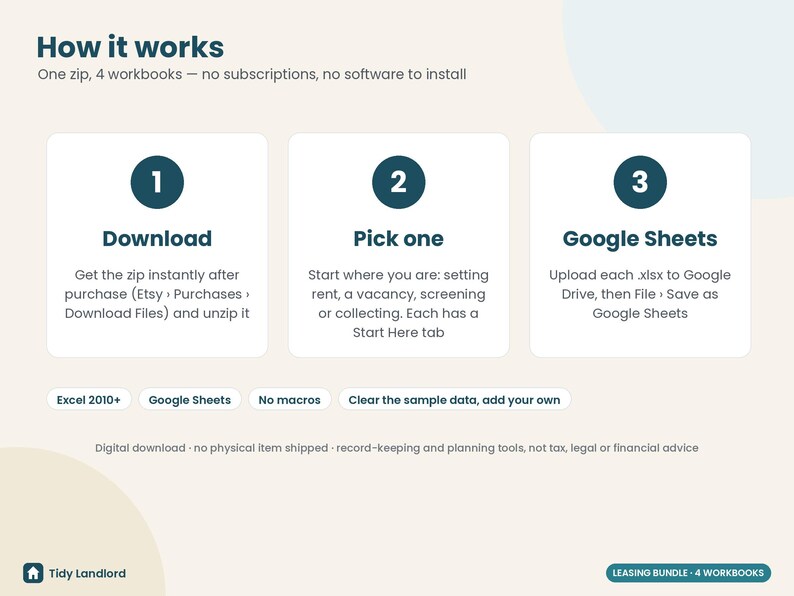The height and width of the screenshot is (596, 794).
Task: Click the number 1 step circle
Action: pos(157,182)
